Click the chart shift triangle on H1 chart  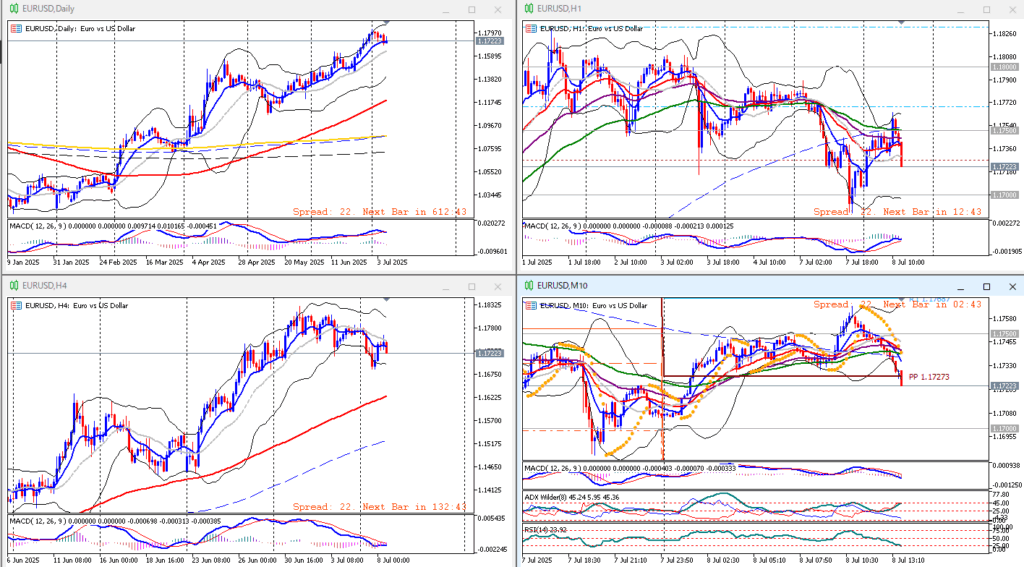[902, 23]
